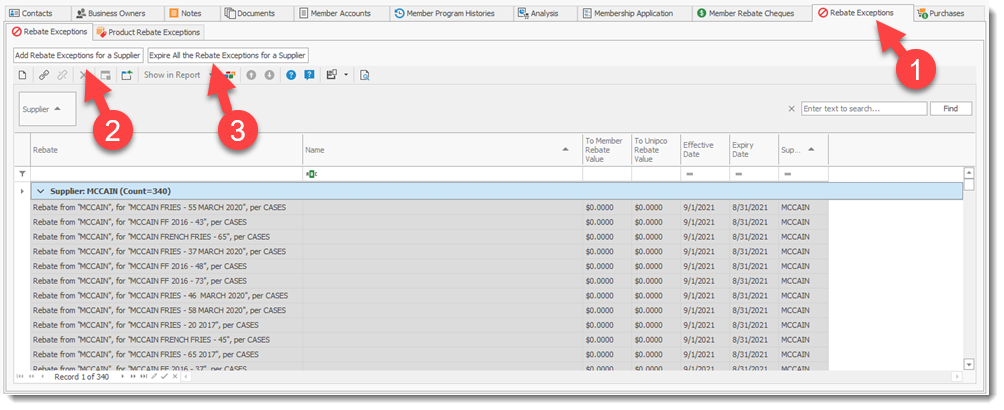Click the blue Help question mark icon
This screenshot has height=410, width=1004.
pos(291,75)
